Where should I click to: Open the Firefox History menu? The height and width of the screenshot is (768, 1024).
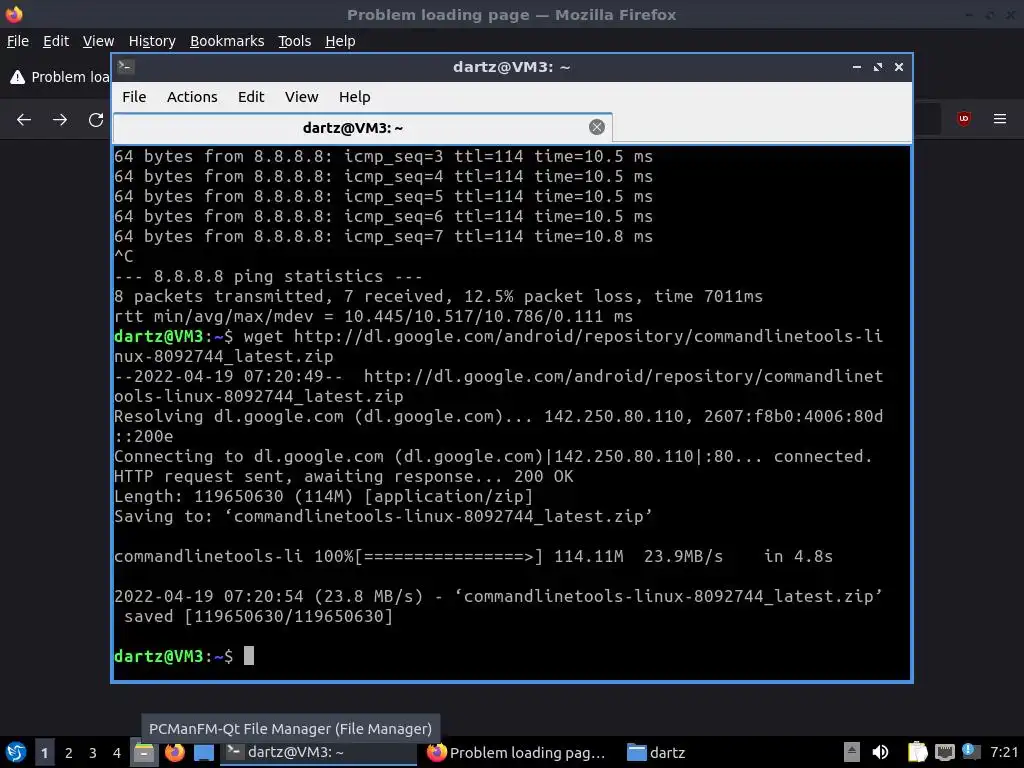point(152,41)
